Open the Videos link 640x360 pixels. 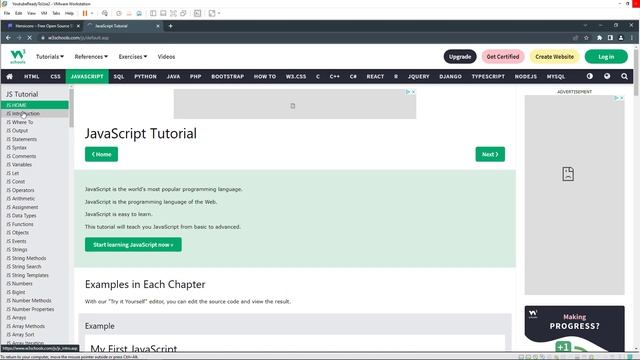point(166,57)
